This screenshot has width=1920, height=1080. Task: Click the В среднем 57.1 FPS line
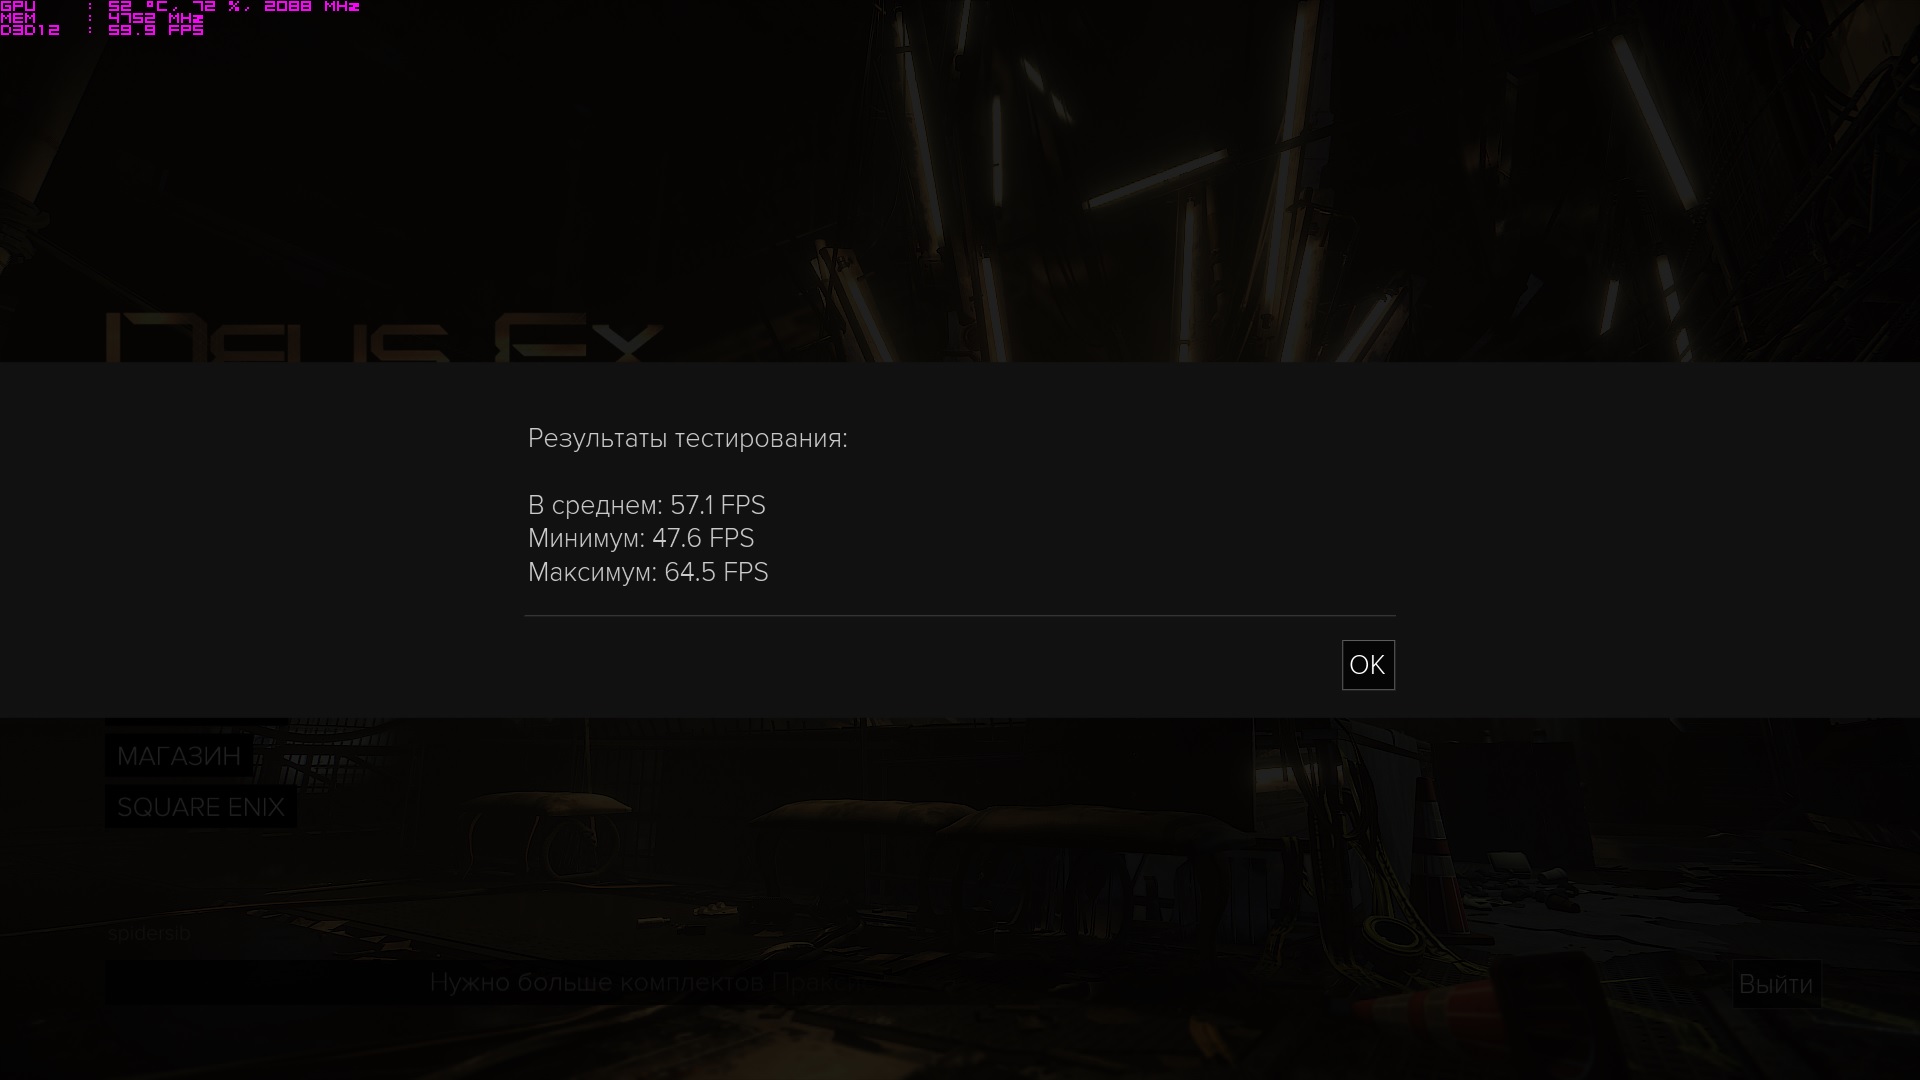pos(647,505)
